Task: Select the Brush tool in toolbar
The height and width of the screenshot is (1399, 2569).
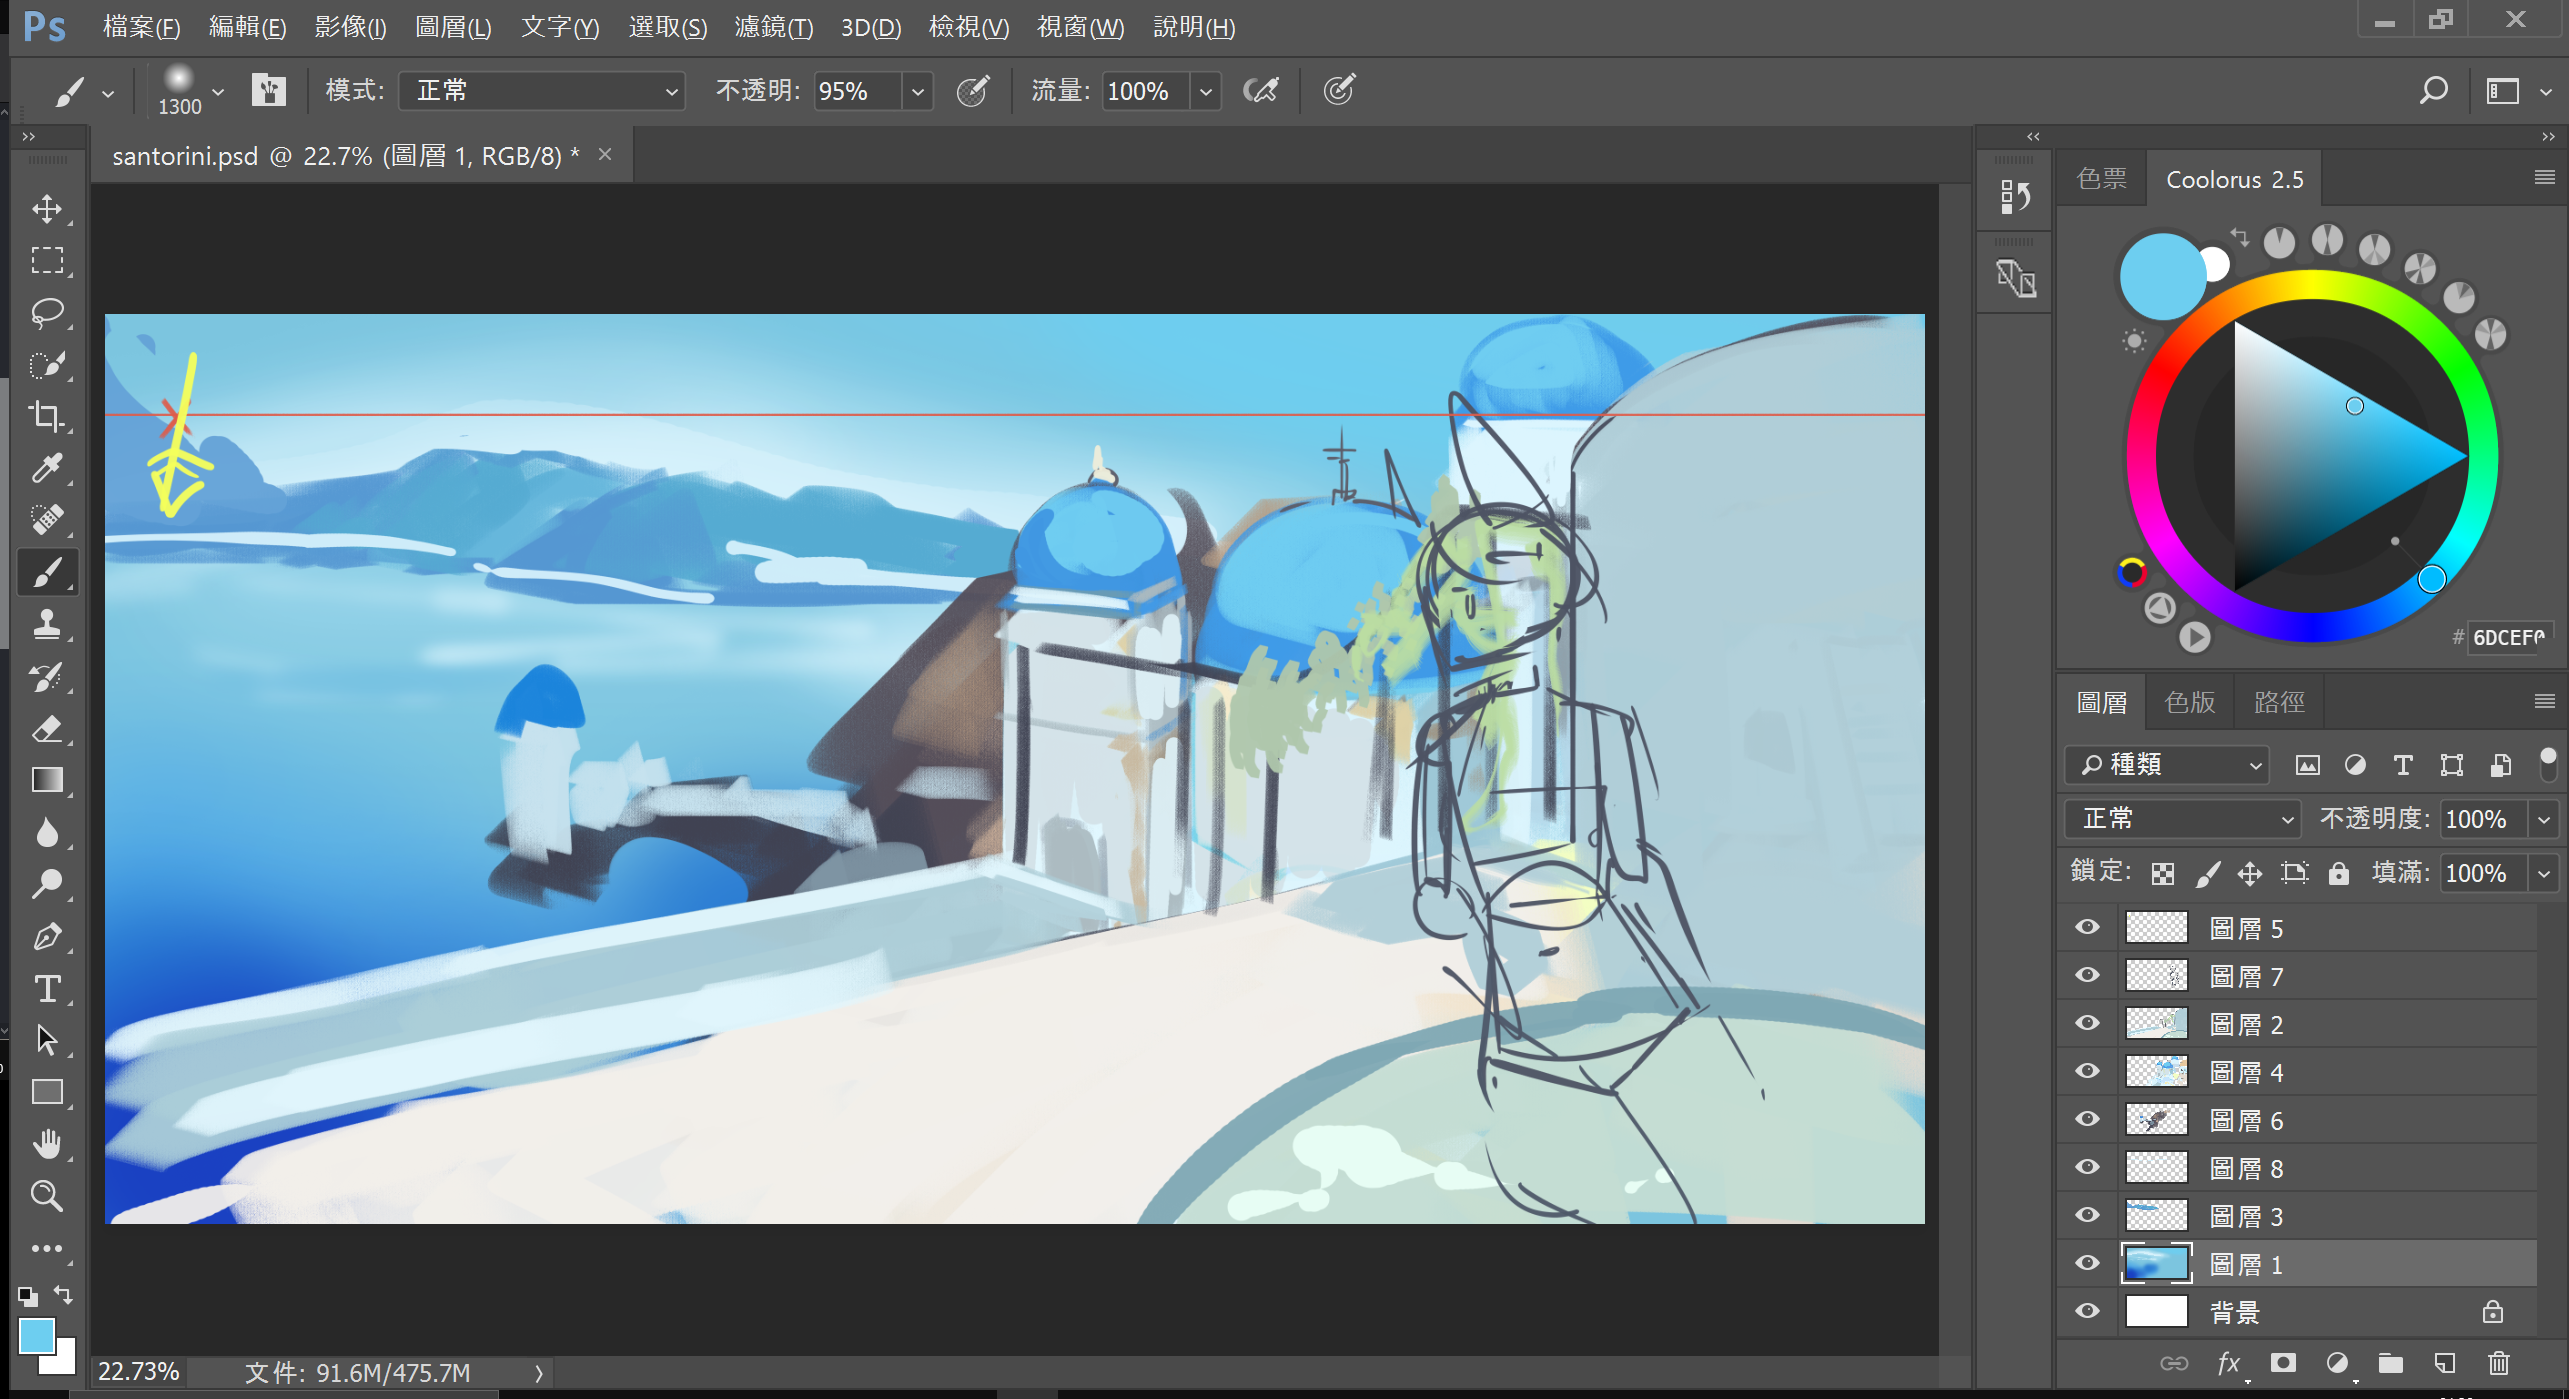Action: click(47, 573)
